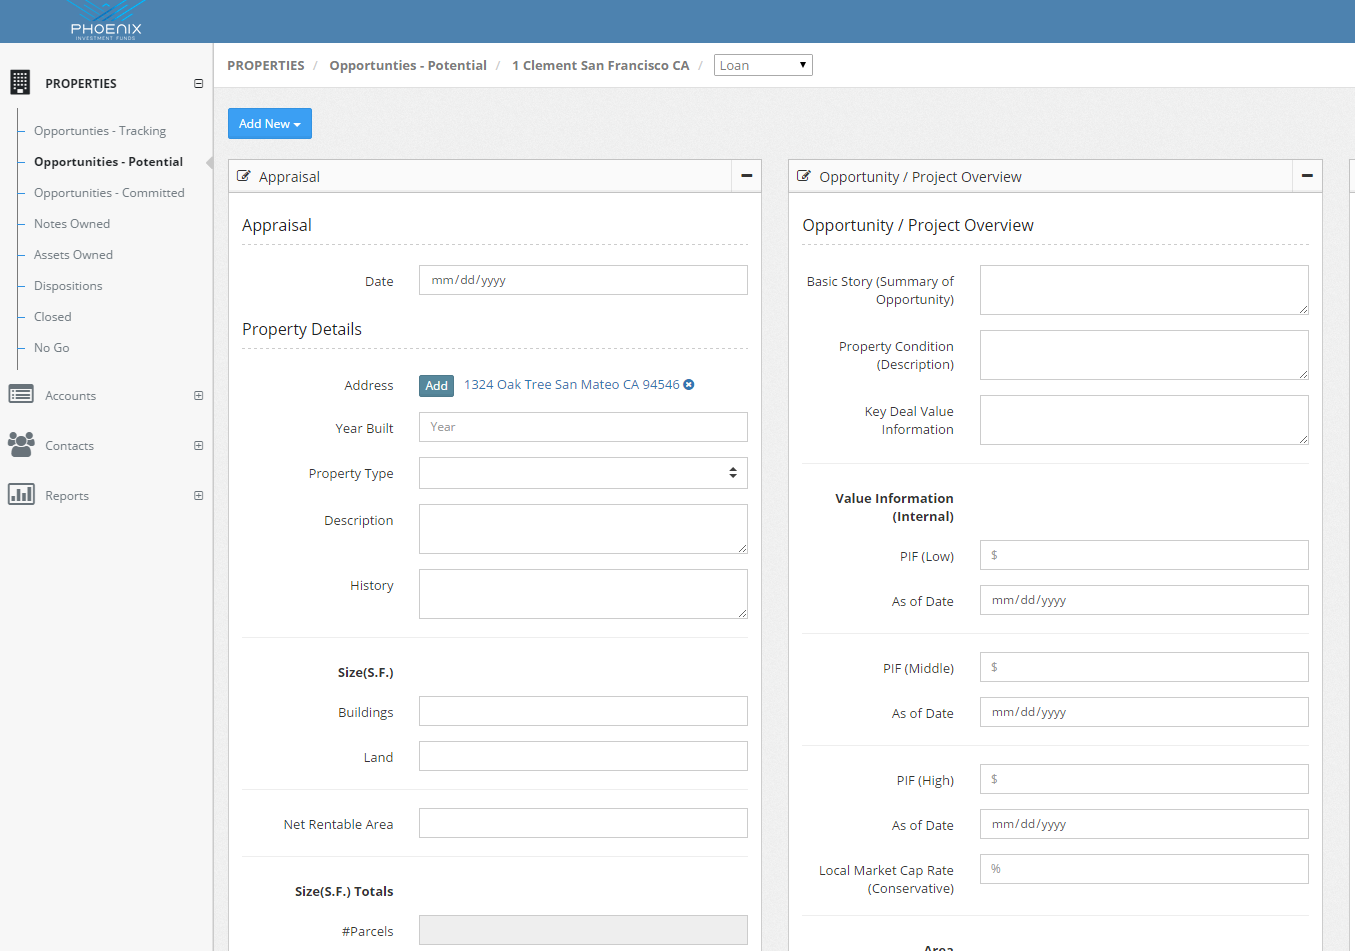This screenshot has height=951, width=1355.
Task: Click the Reports menu label
Action: click(67, 495)
